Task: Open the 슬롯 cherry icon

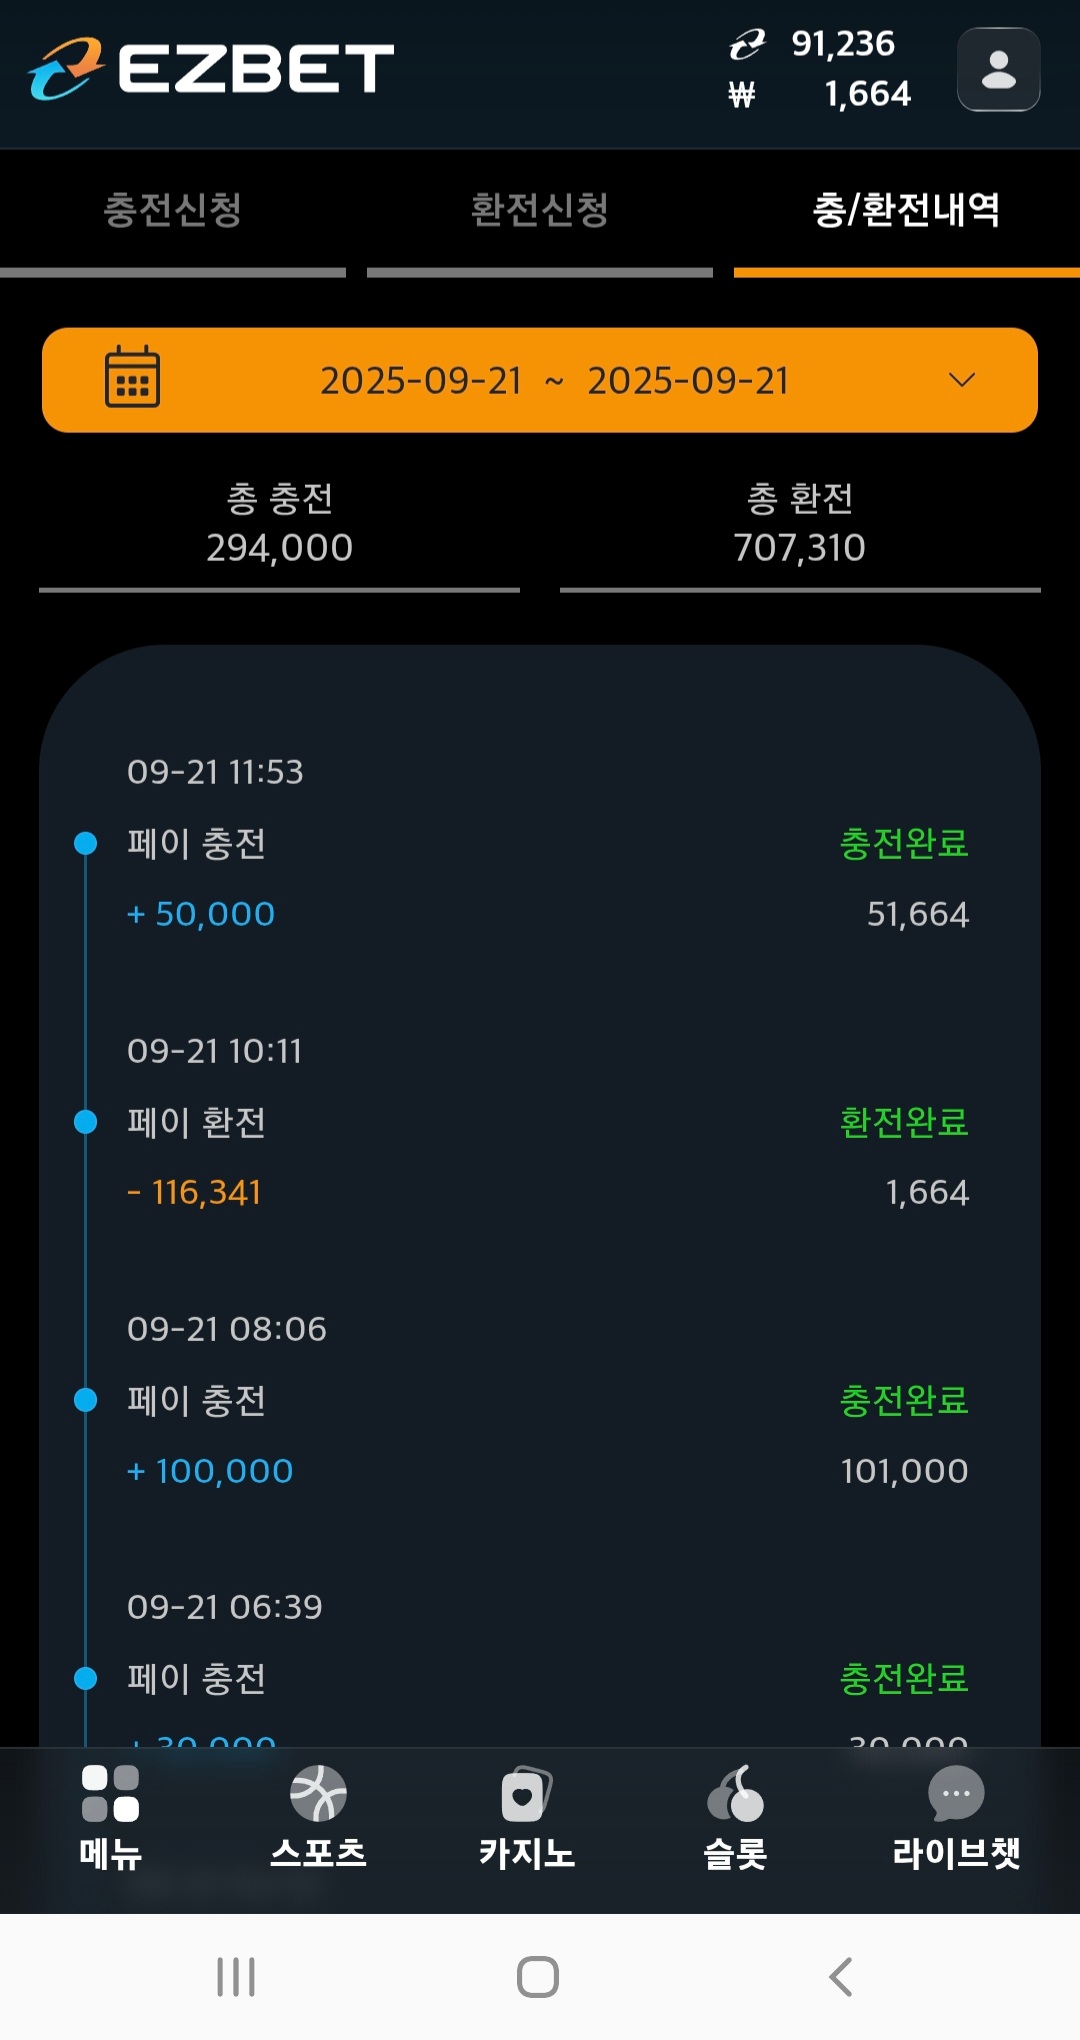Action: point(735,1794)
